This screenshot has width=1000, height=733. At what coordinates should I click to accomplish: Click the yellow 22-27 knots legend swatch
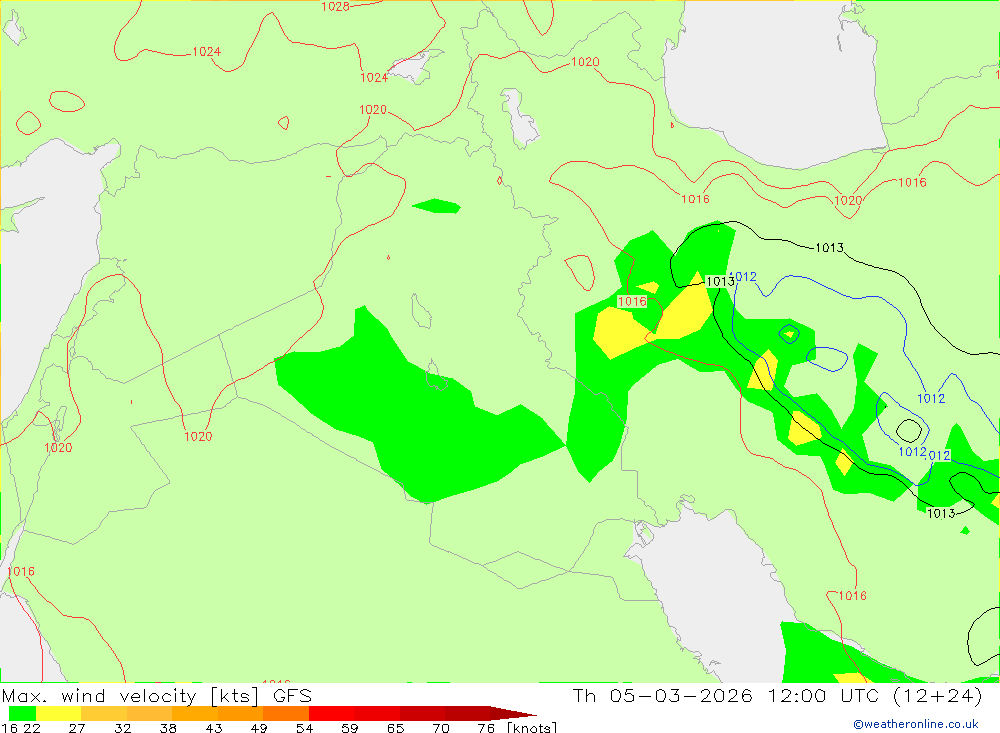[59, 713]
